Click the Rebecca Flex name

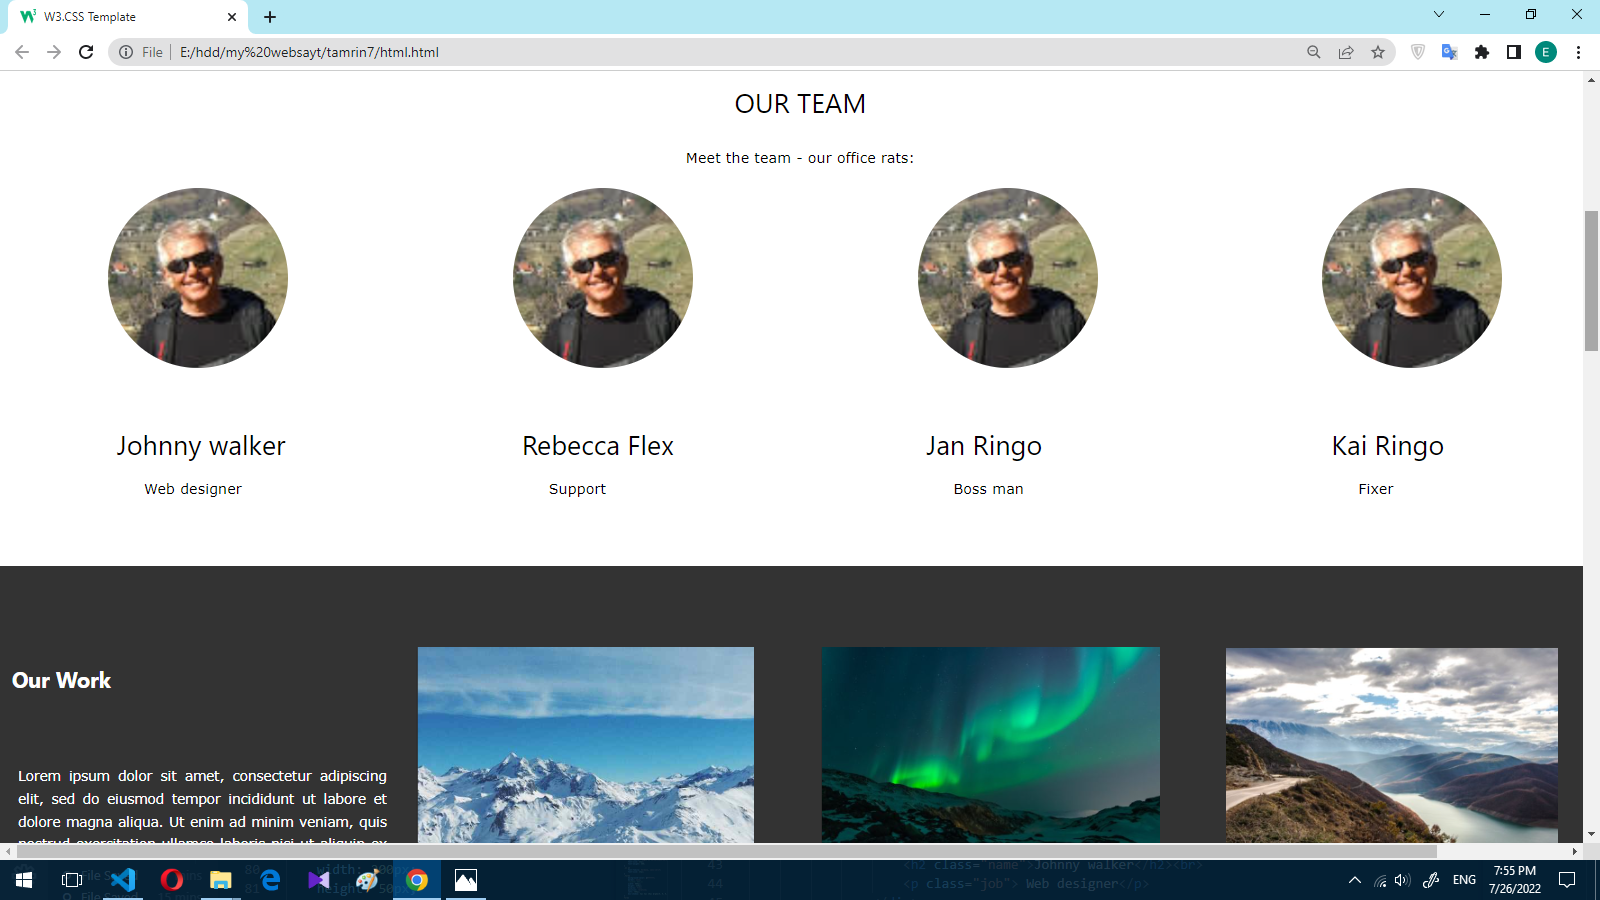(x=598, y=446)
